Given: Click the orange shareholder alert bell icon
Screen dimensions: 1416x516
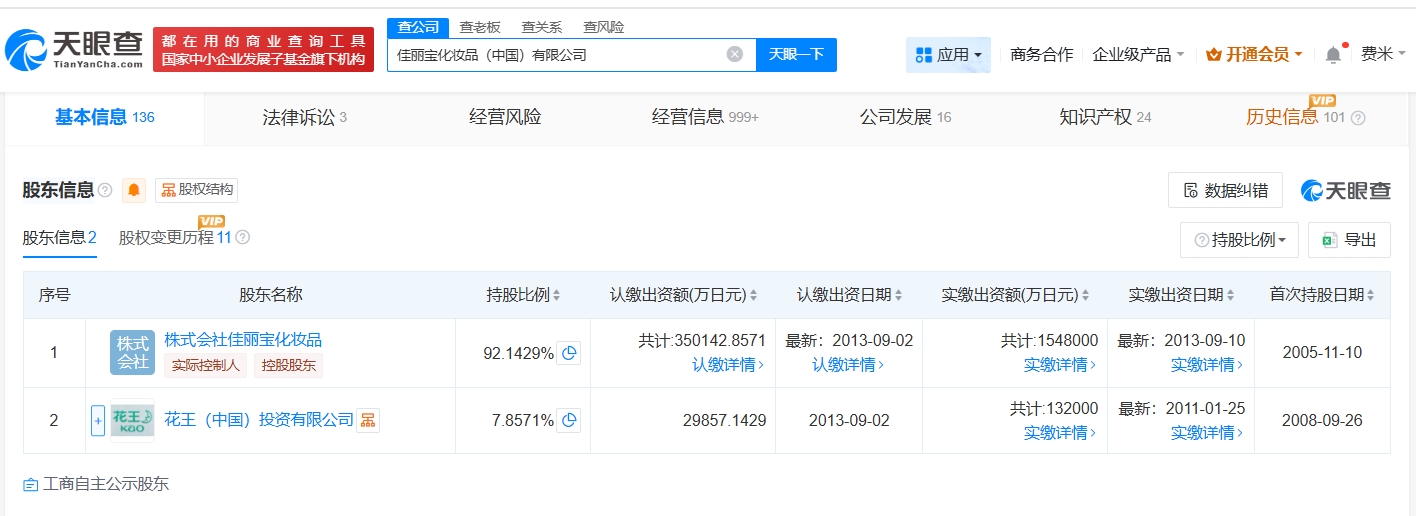Looking at the screenshot, I should pos(134,190).
